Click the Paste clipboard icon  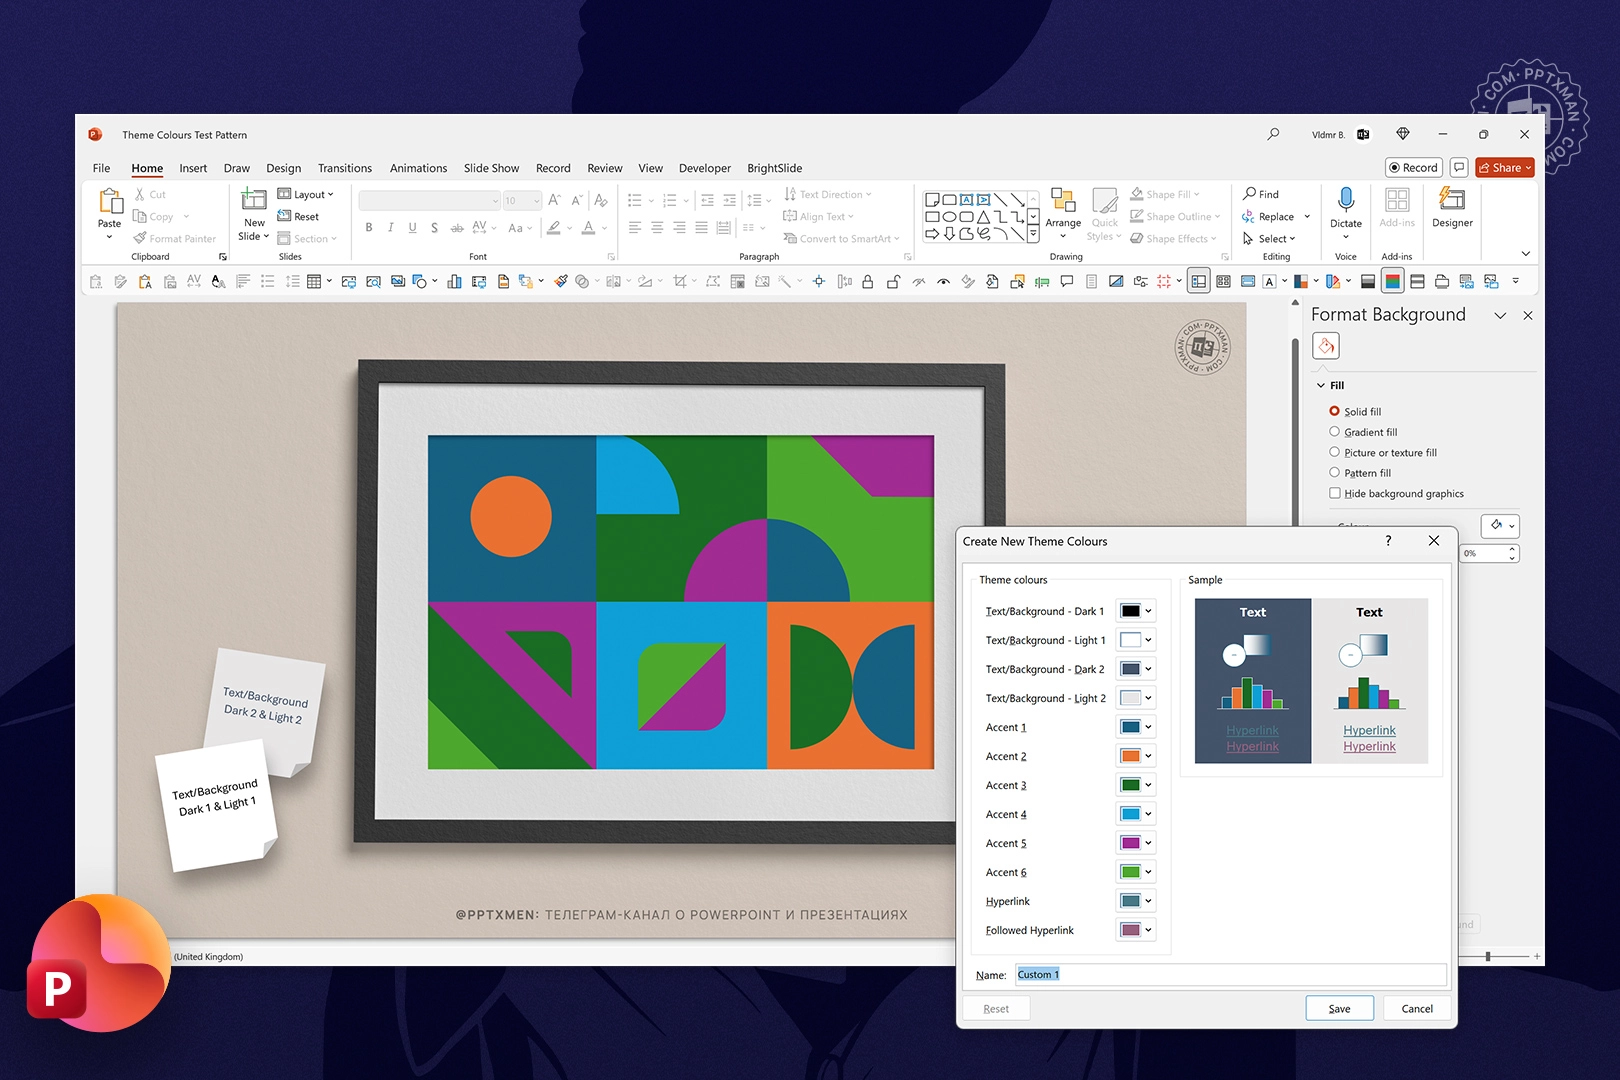pyautogui.click(x=110, y=201)
